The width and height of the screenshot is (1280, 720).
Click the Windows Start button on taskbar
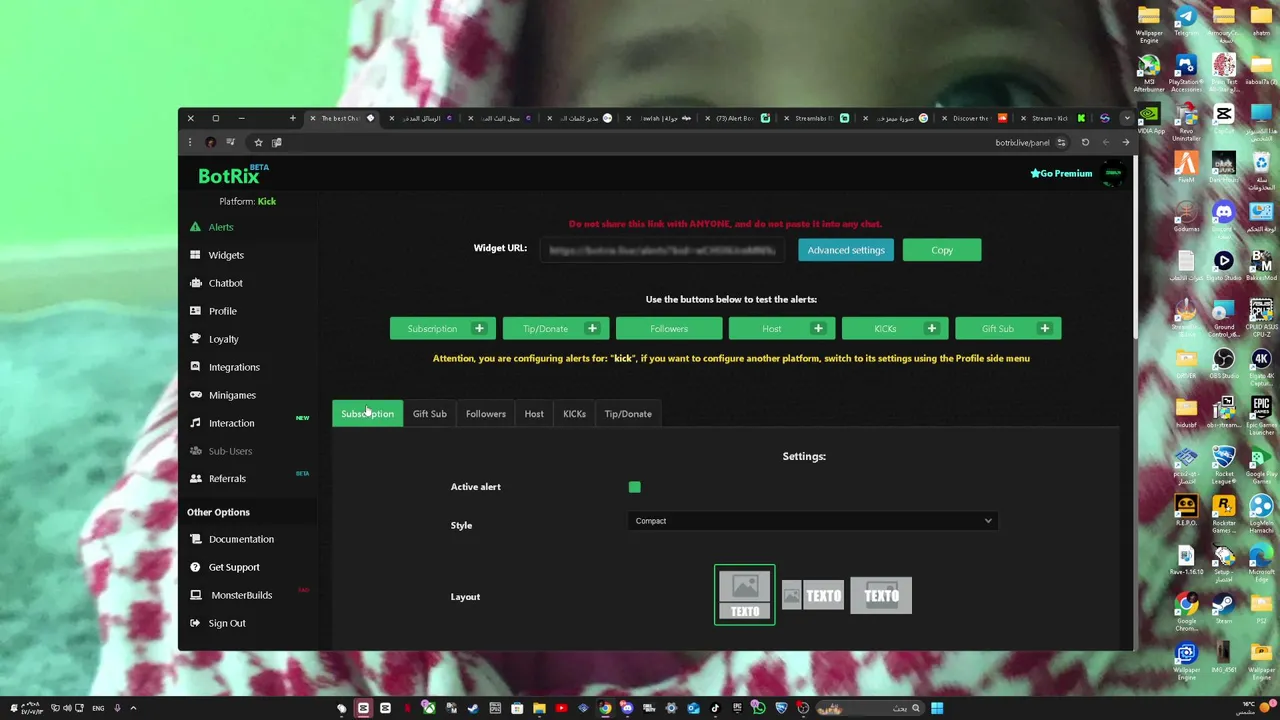coord(937,708)
